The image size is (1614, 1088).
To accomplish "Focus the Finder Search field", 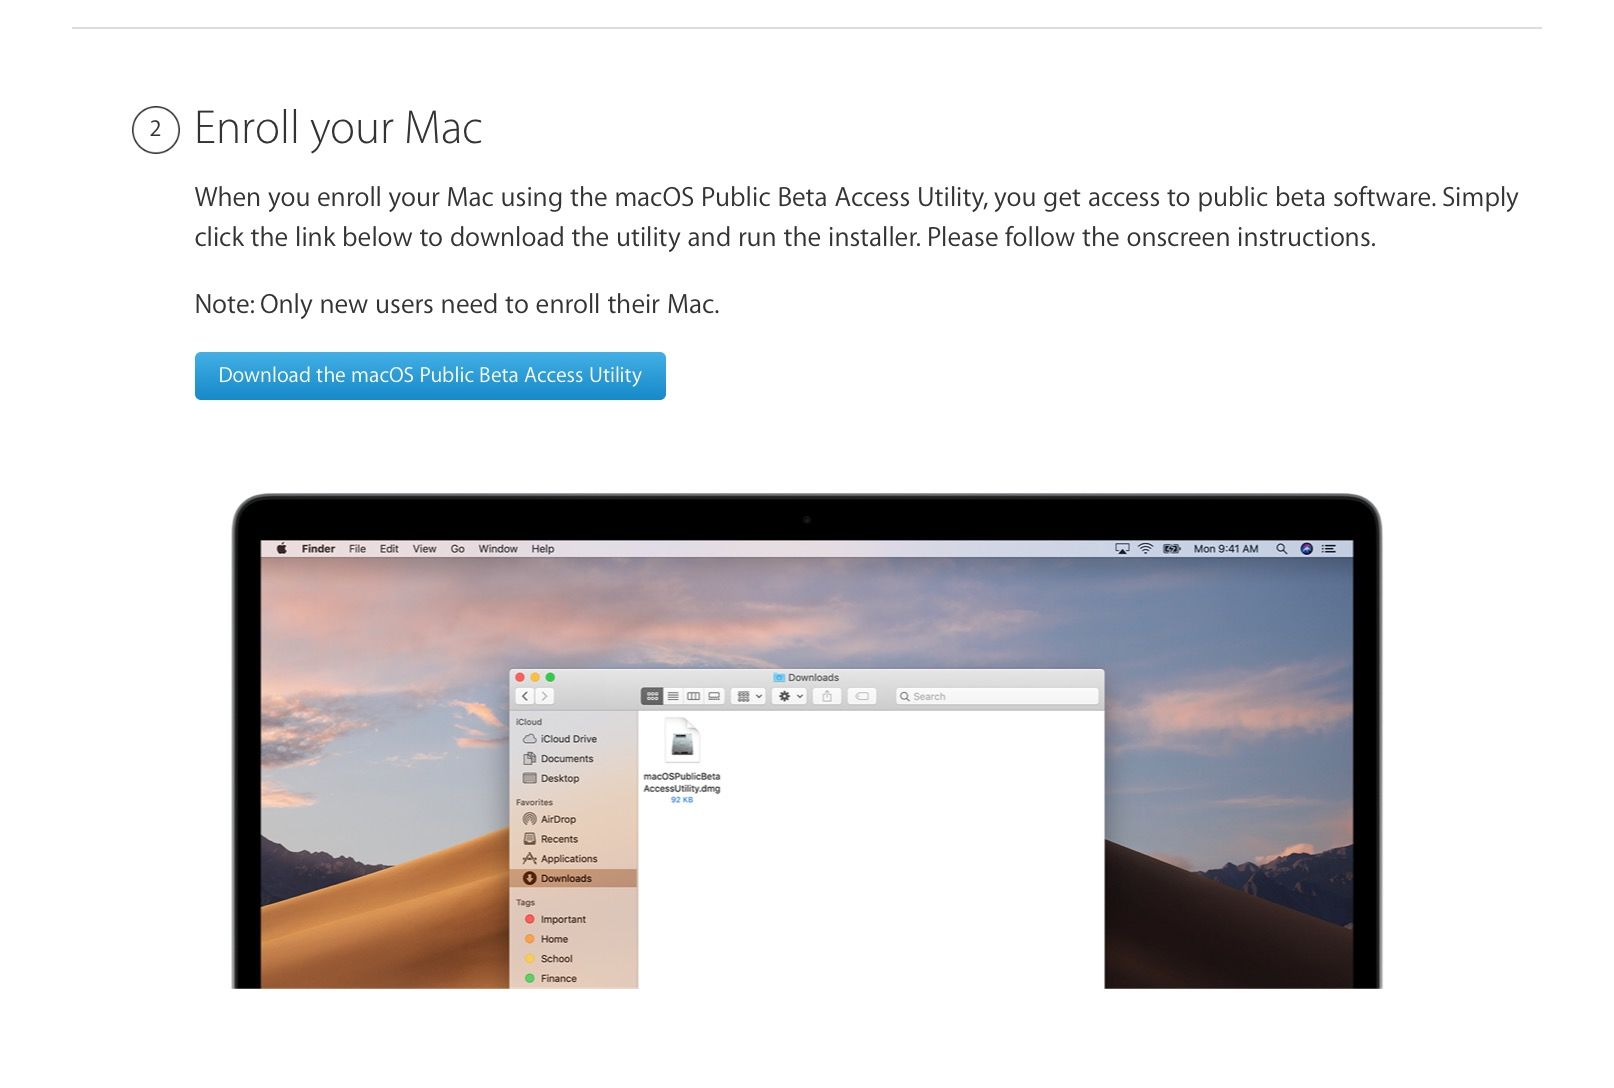I will (x=996, y=696).
